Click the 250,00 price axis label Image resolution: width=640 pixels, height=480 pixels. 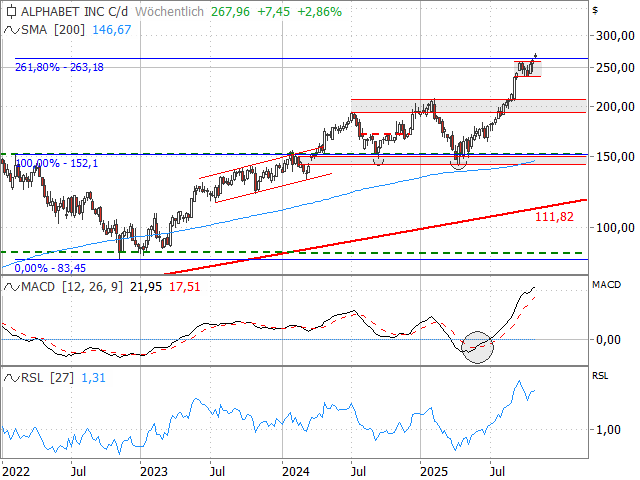pos(615,67)
